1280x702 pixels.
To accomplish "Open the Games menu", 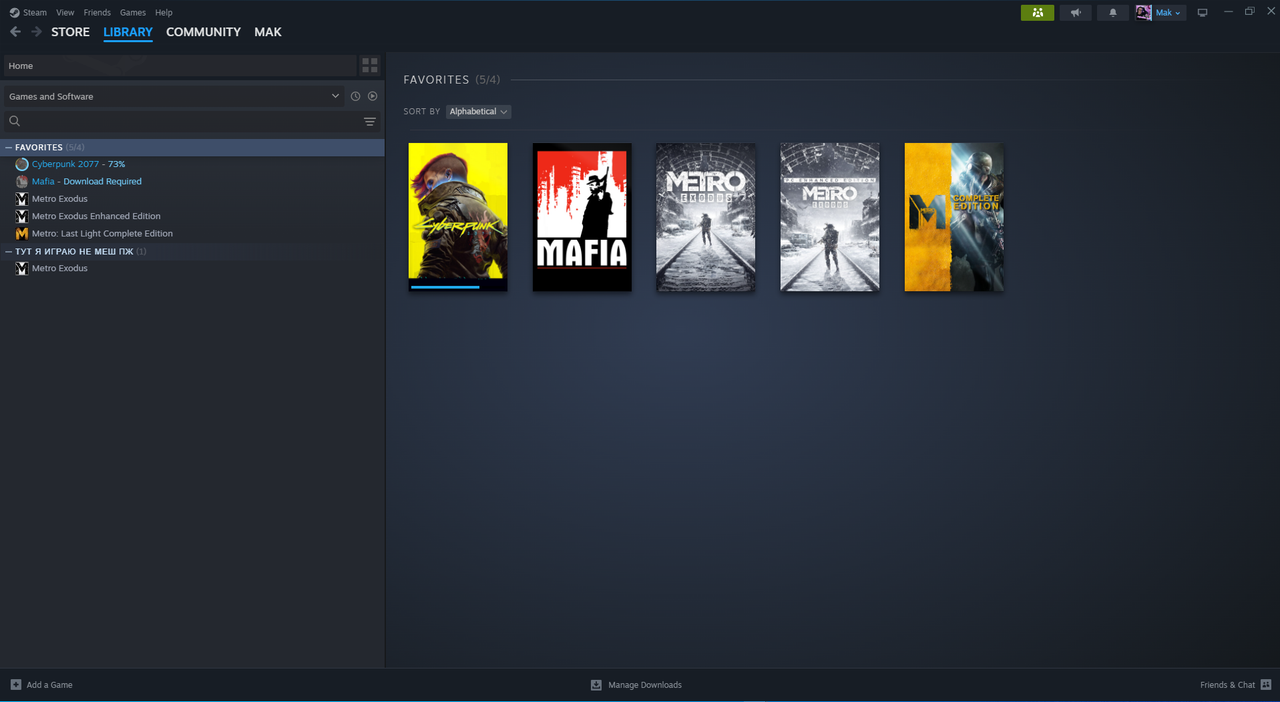I will [x=132, y=13].
